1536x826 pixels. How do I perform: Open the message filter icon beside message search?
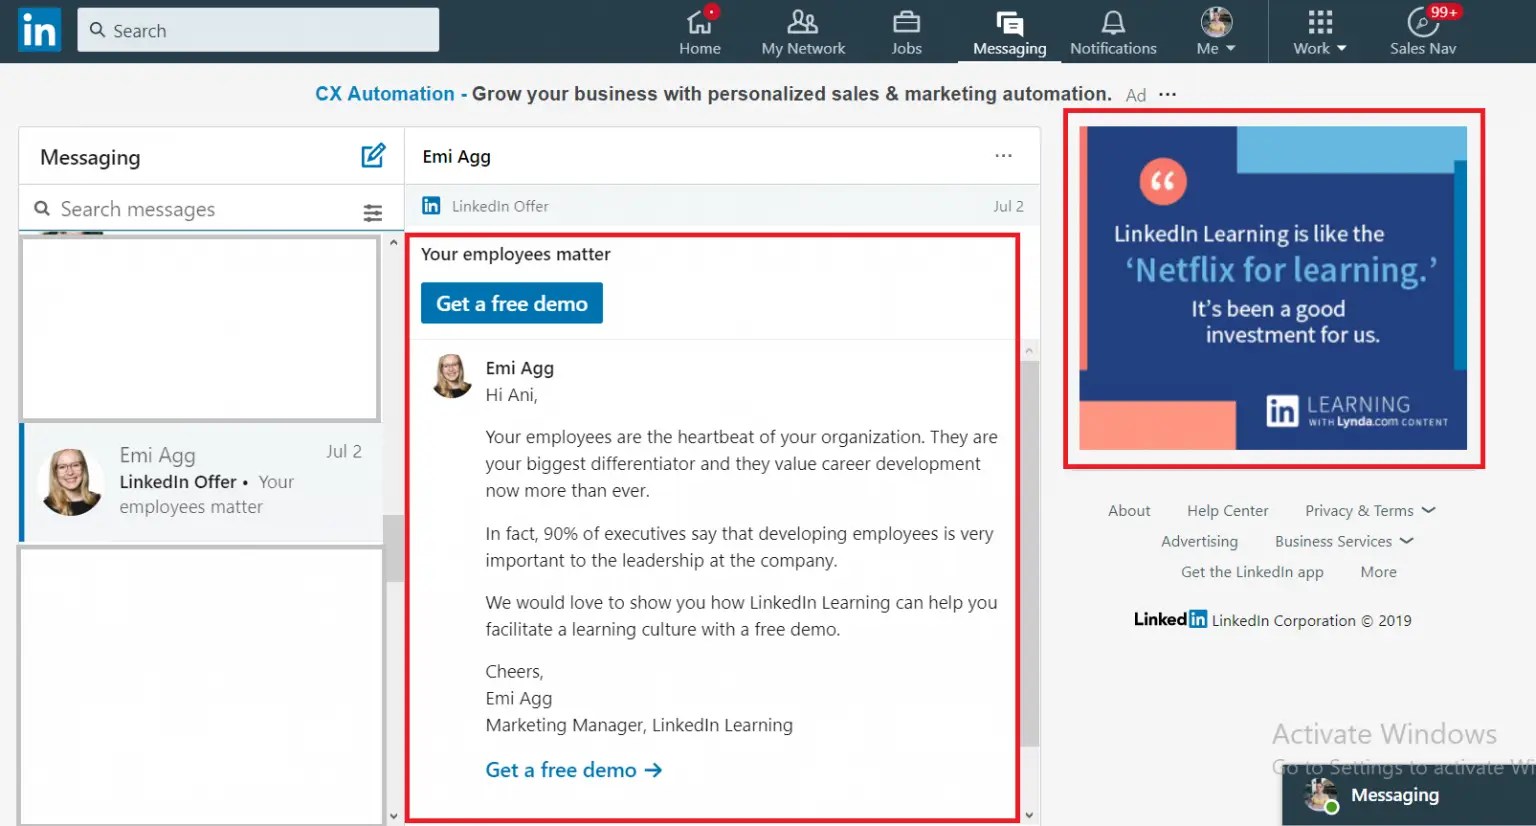[x=373, y=212]
